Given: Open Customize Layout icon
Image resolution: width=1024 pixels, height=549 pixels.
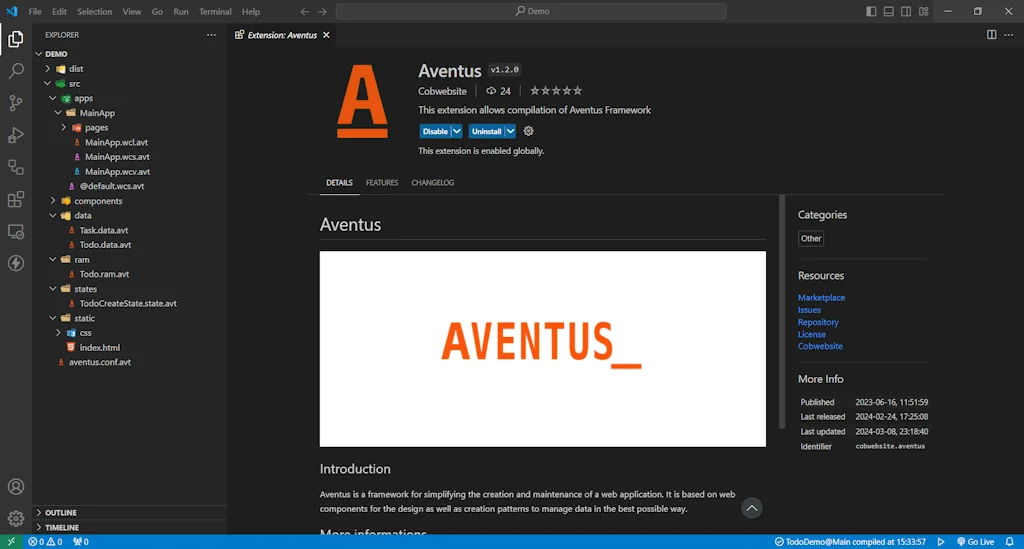Looking at the screenshot, I should pos(924,11).
